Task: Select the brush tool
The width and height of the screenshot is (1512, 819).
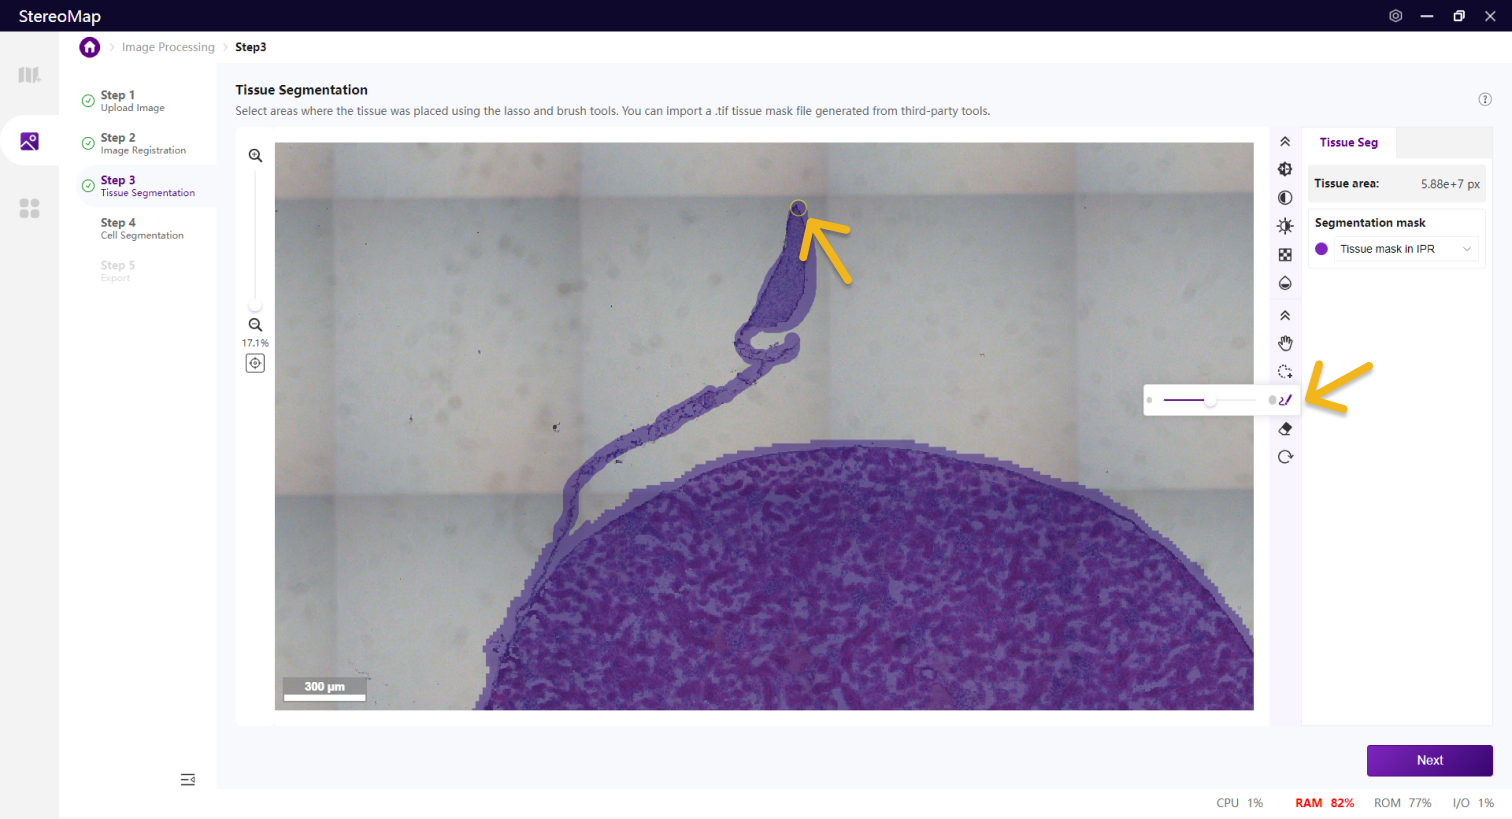Action: 1285,400
